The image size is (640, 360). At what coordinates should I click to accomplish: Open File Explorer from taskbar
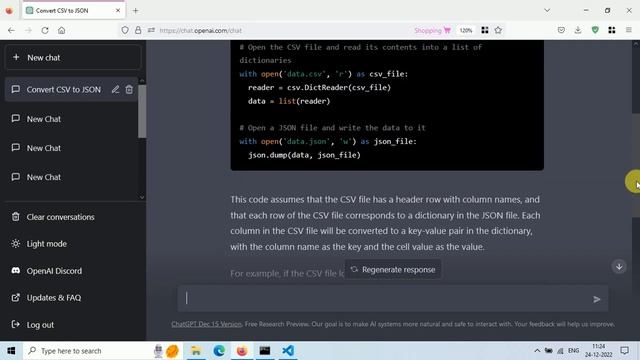coord(196,351)
